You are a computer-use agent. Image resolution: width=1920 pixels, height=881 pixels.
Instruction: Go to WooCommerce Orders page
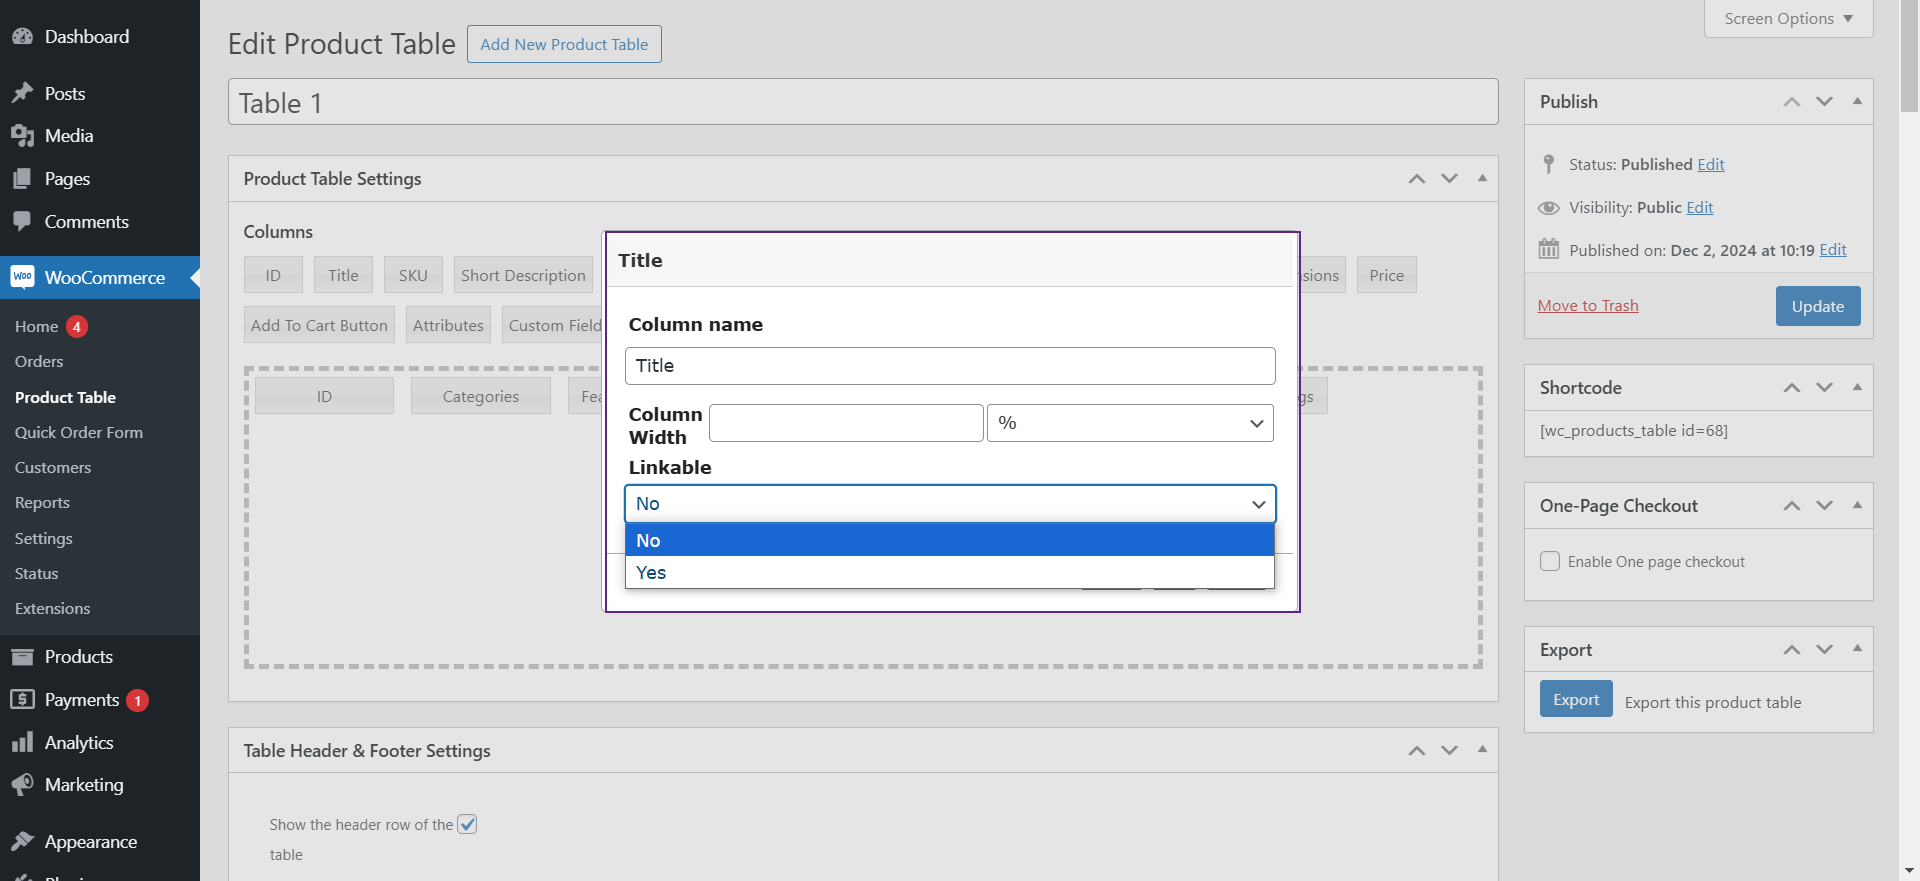pyautogui.click(x=39, y=361)
